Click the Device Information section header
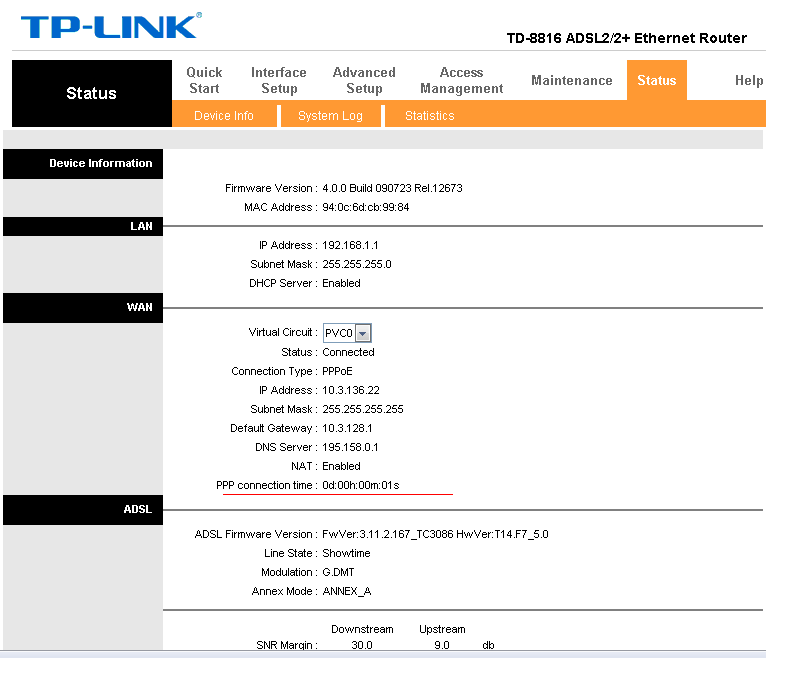Viewport: 796px width, 688px height. 83,163
